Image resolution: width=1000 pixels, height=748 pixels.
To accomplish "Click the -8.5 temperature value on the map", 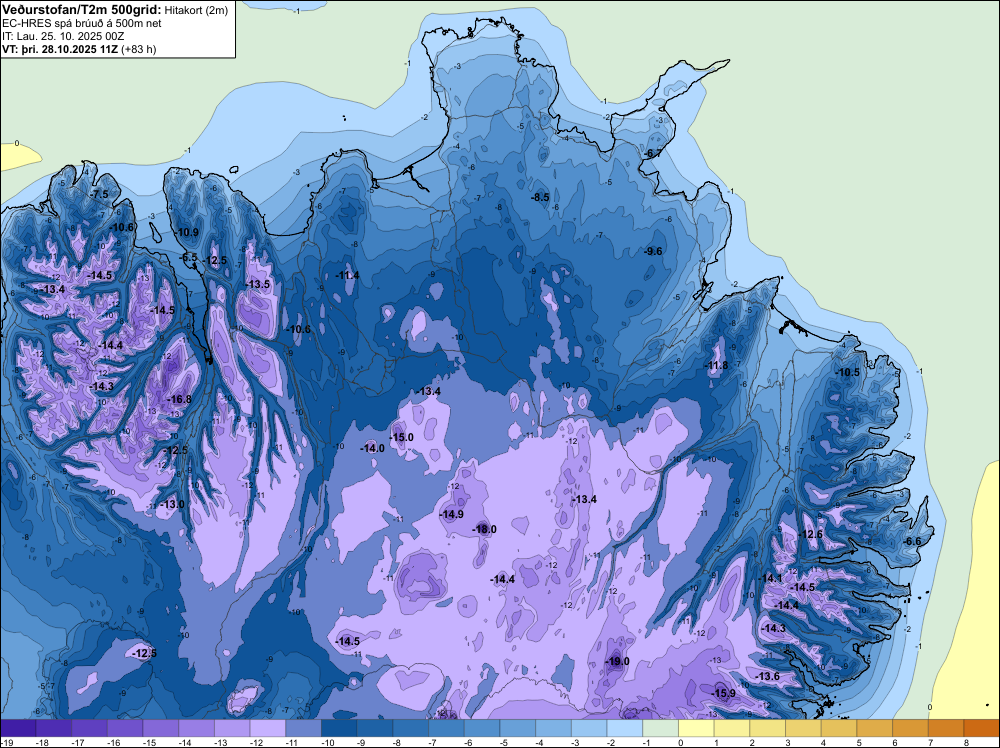I will (540, 198).
